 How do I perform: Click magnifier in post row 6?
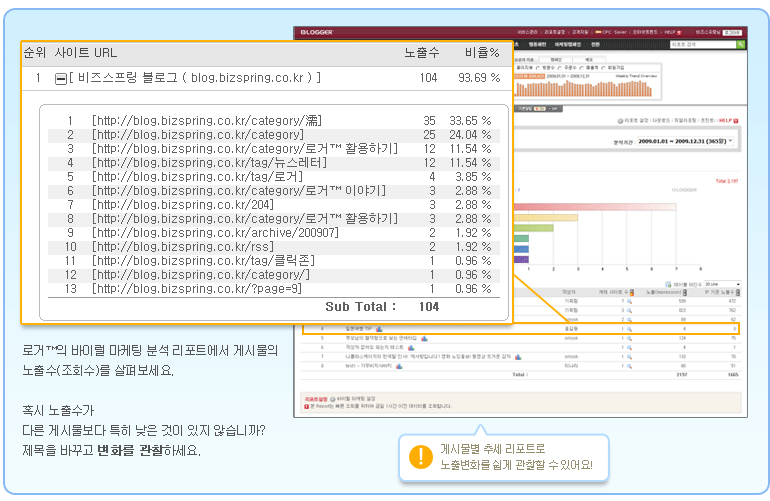(630, 348)
